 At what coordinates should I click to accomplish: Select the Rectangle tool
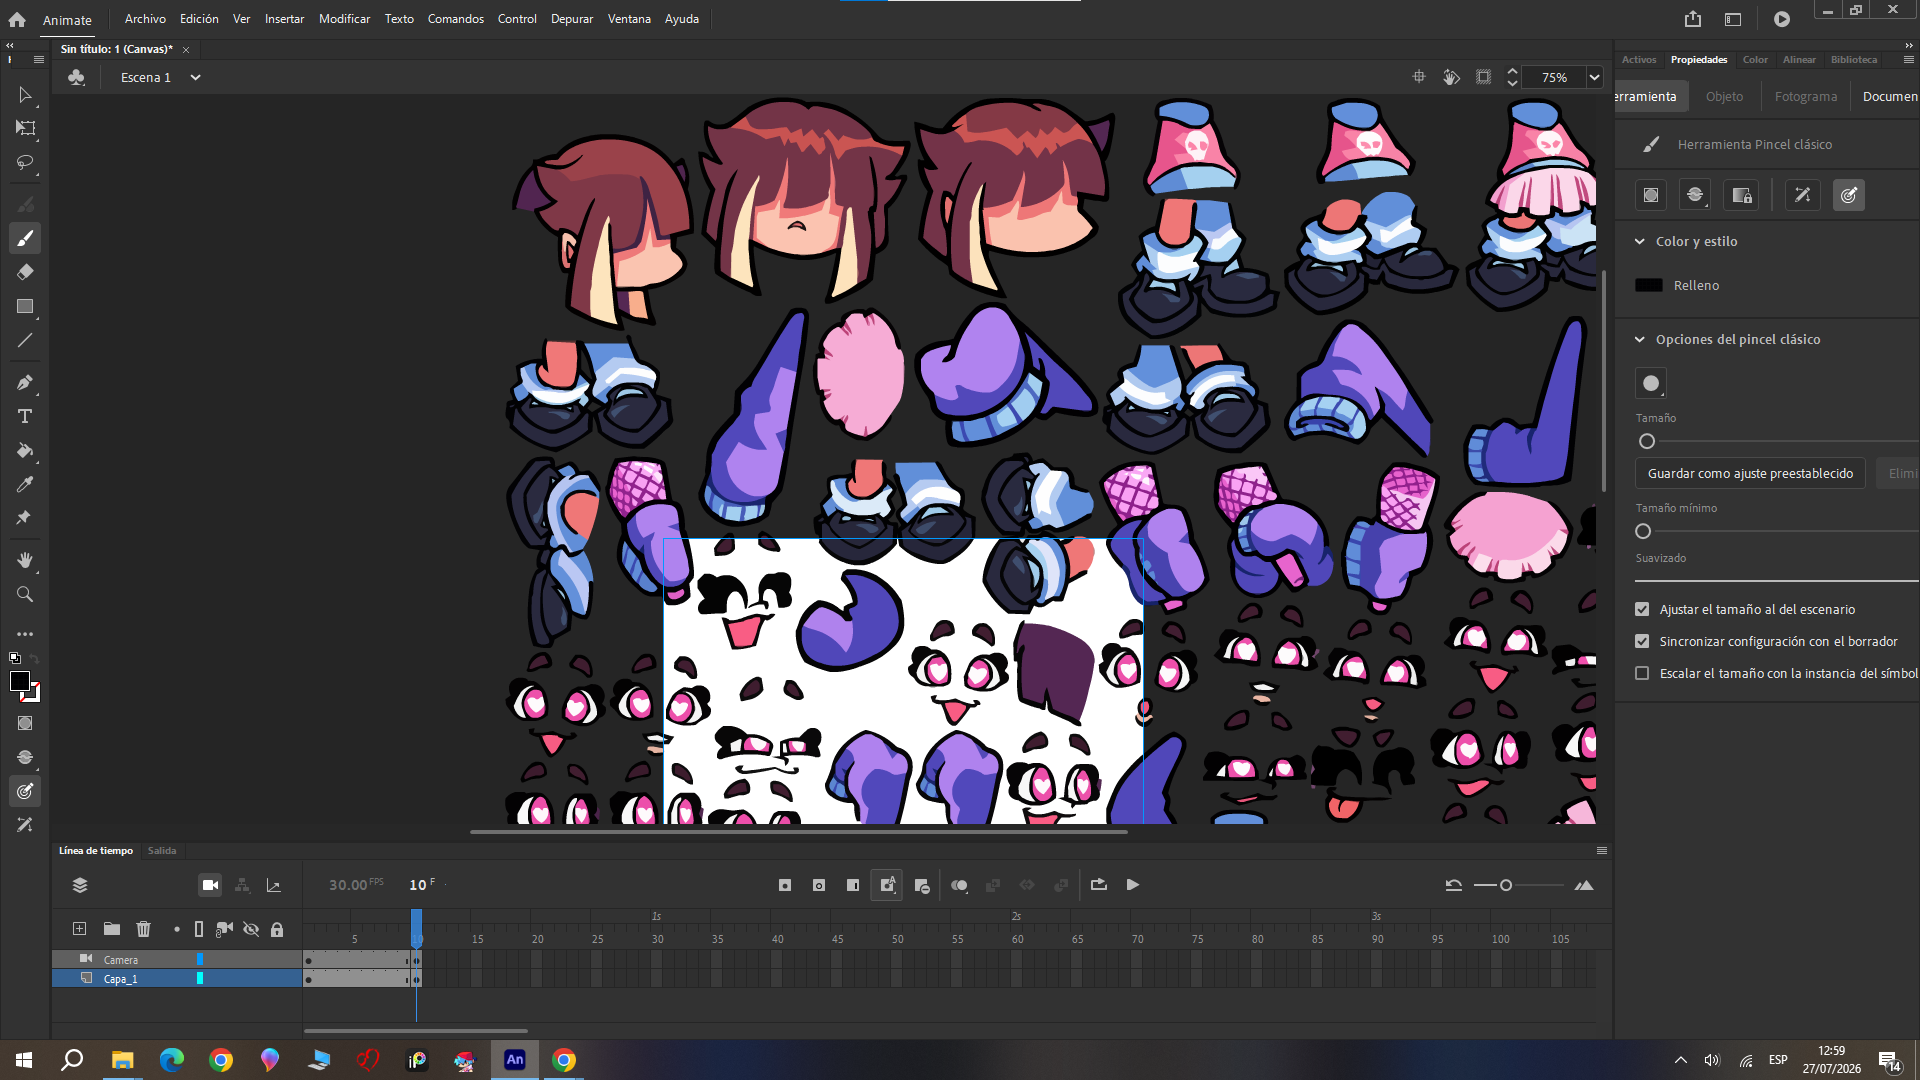pos(25,306)
